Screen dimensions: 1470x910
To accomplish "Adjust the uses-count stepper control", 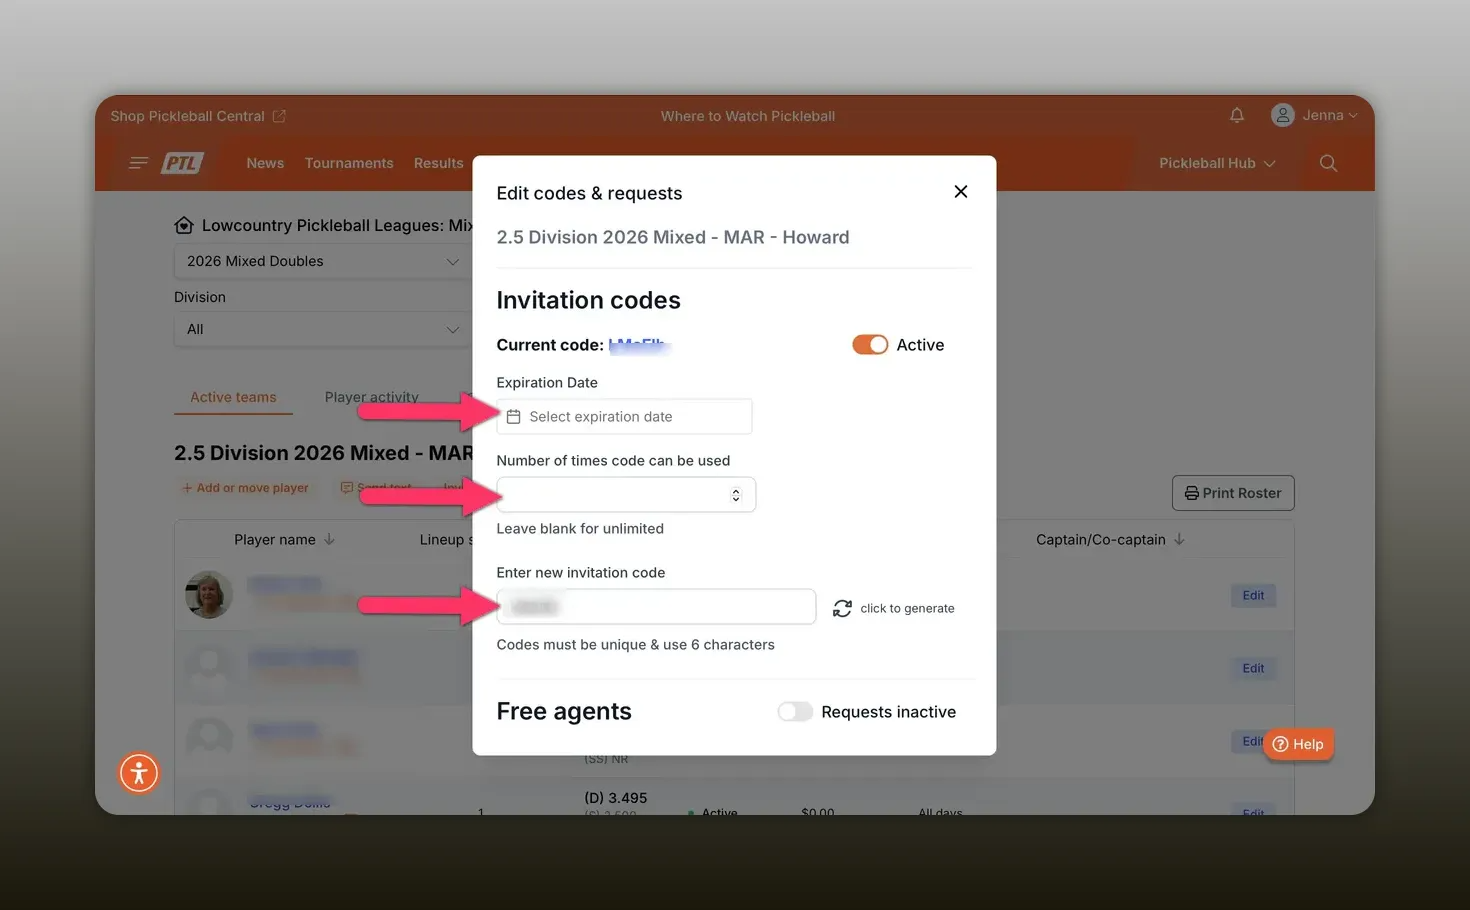I will coord(736,494).
